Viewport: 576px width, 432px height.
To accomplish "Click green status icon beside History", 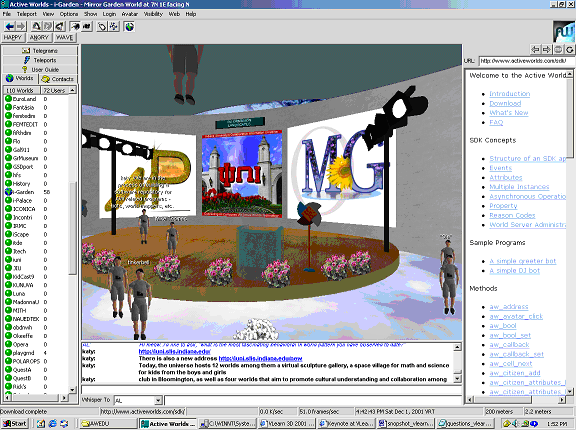I will (8, 184).
